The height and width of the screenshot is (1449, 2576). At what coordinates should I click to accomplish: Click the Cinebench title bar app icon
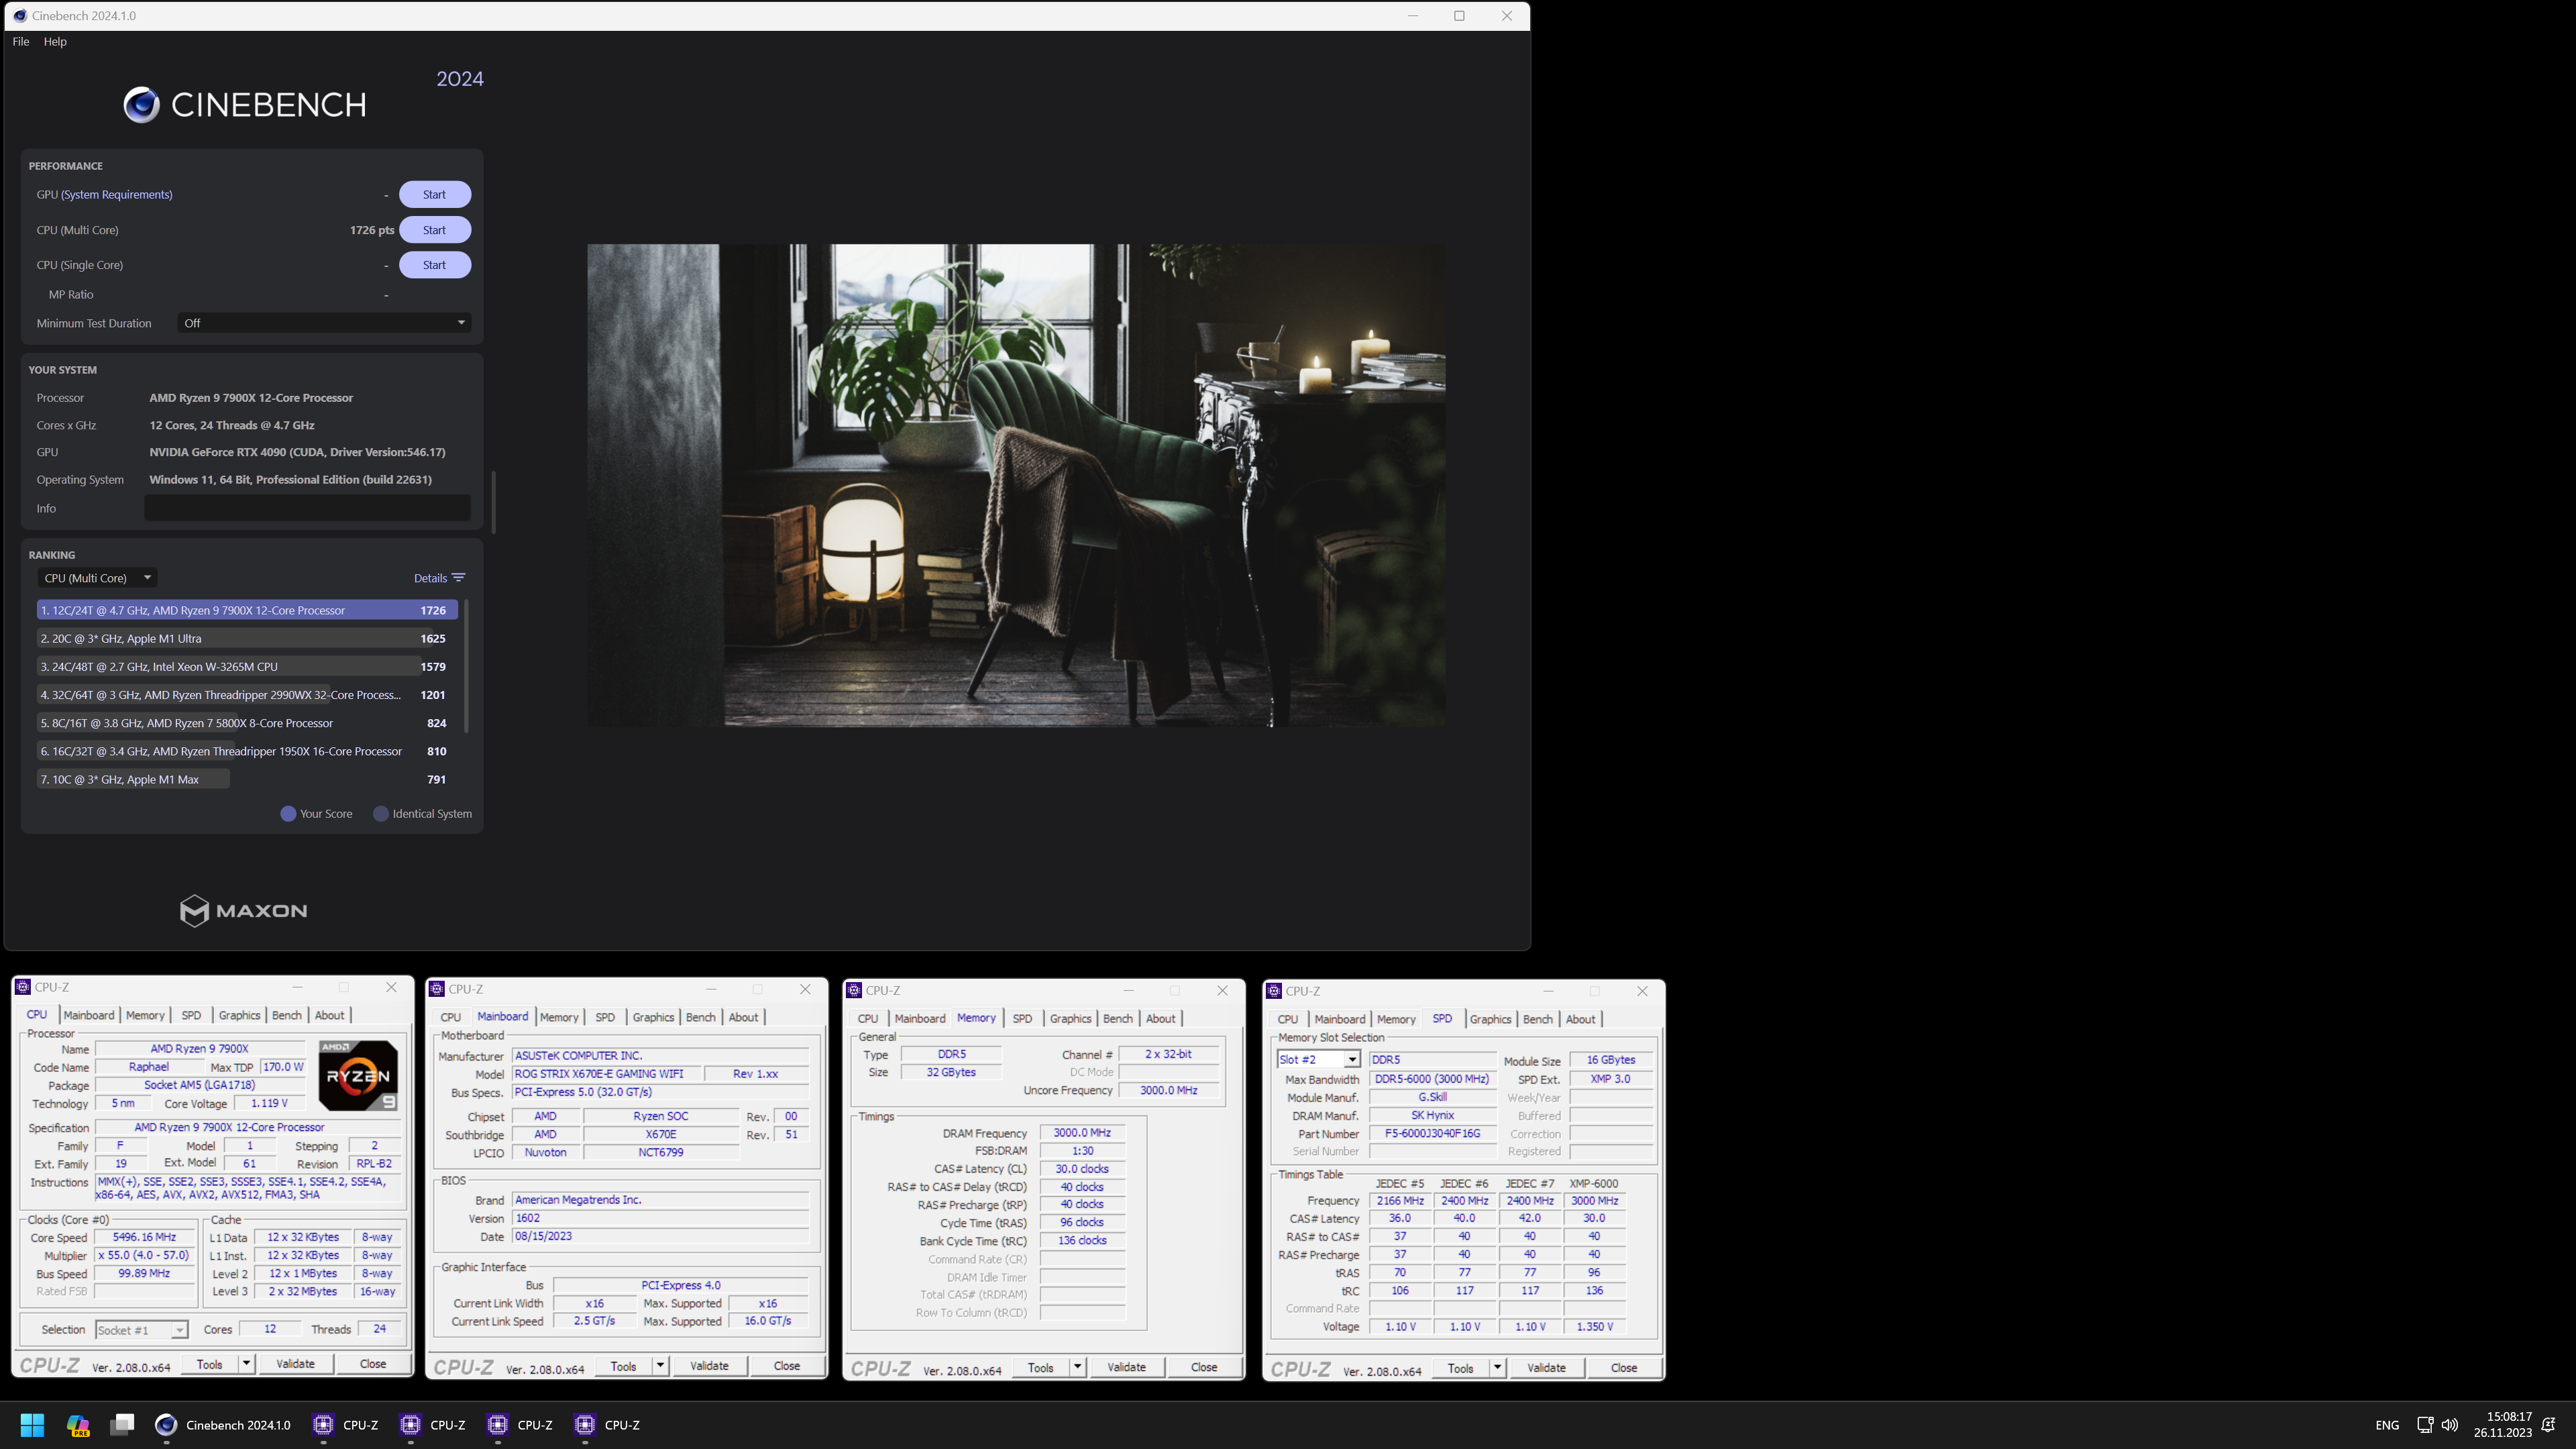[20, 16]
